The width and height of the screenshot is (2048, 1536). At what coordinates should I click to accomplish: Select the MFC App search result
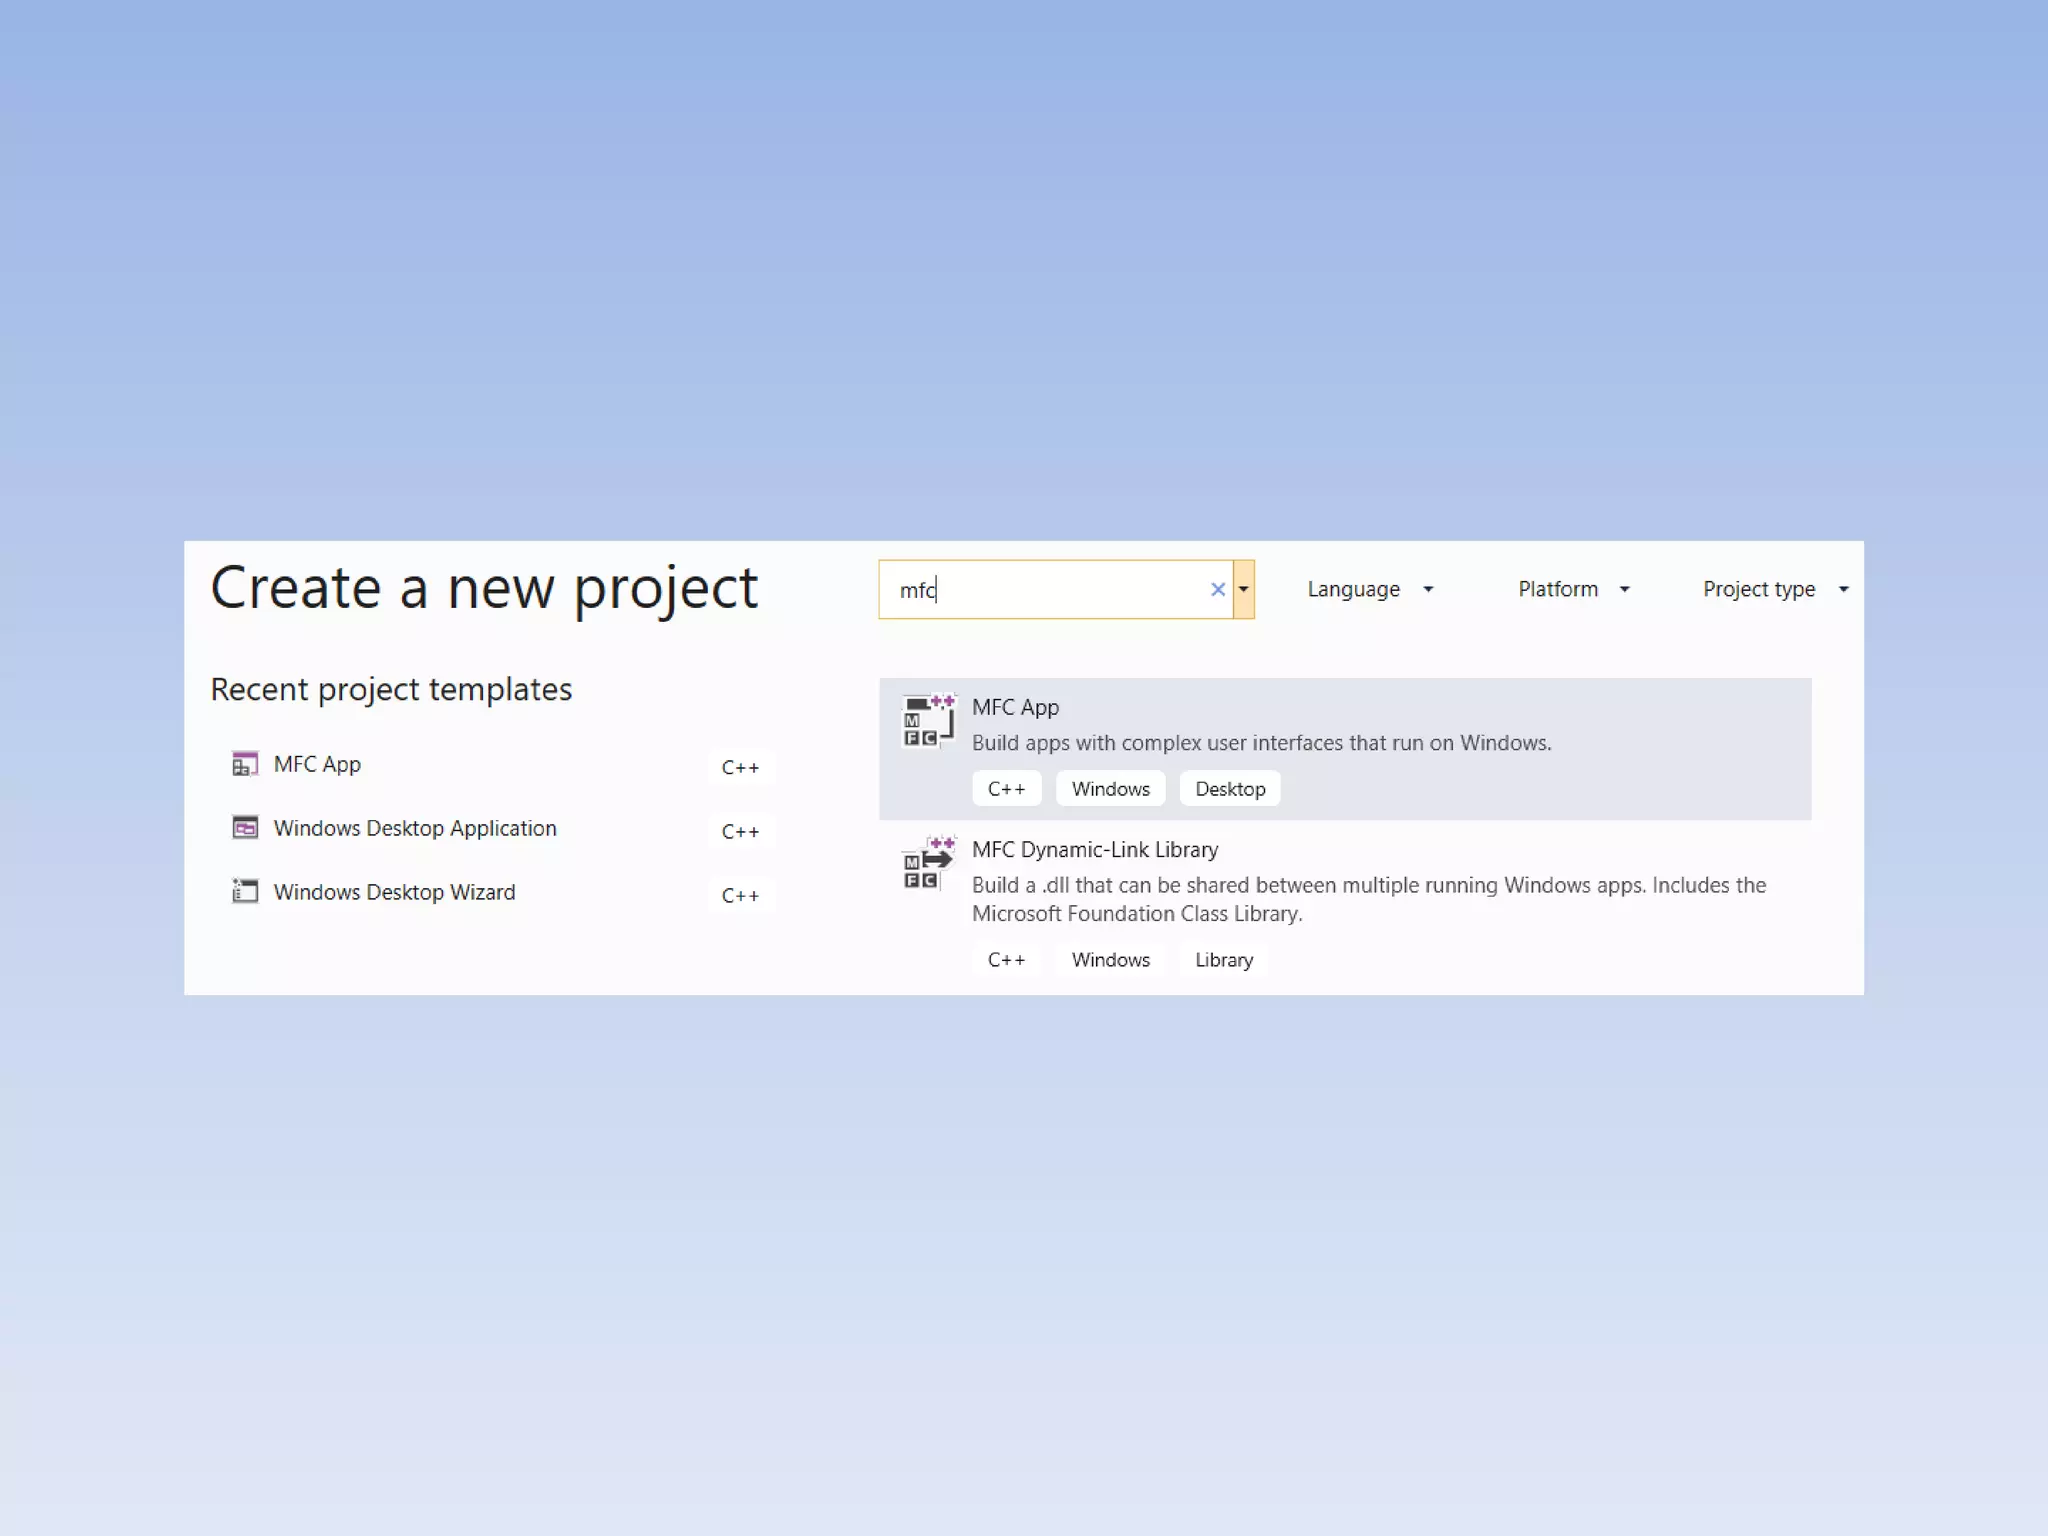click(x=1015, y=708)
